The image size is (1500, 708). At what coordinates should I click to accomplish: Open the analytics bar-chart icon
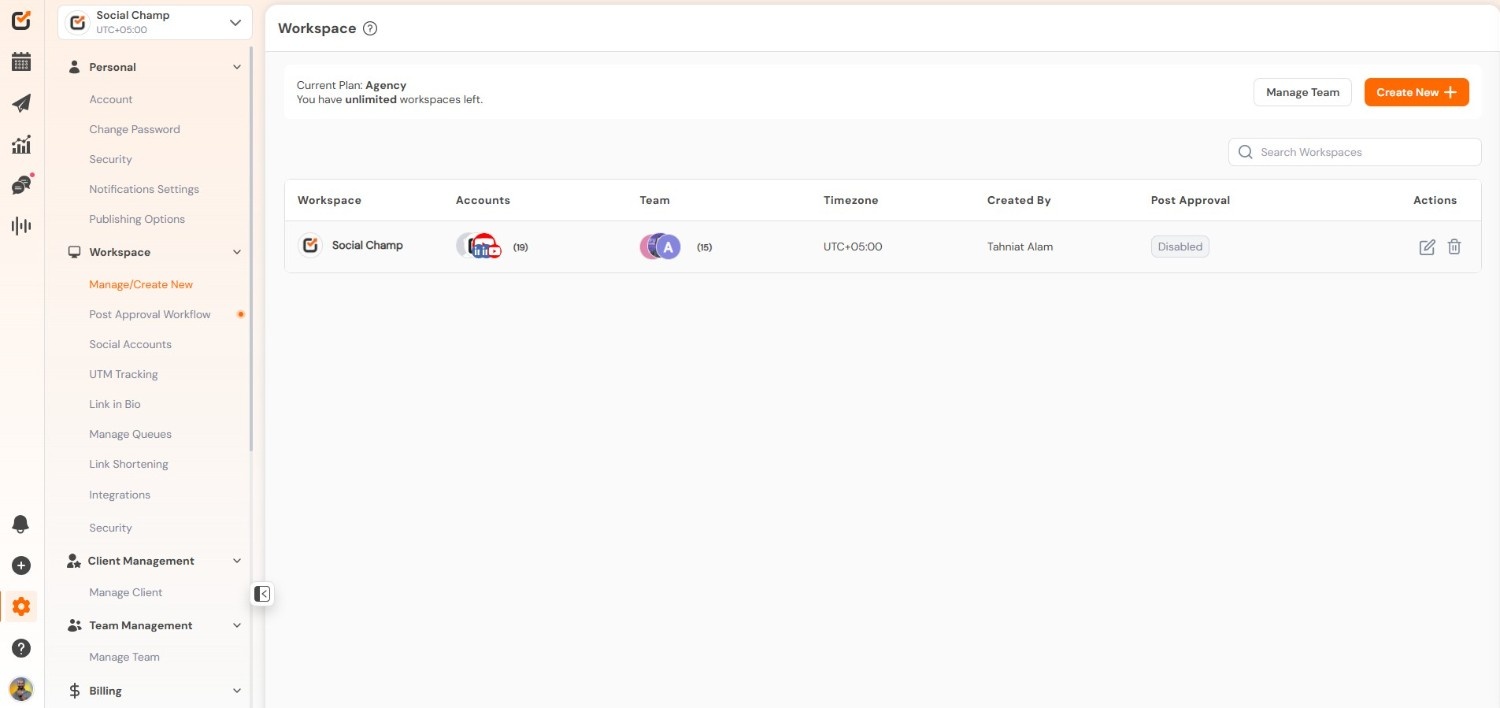coord(21,145)
